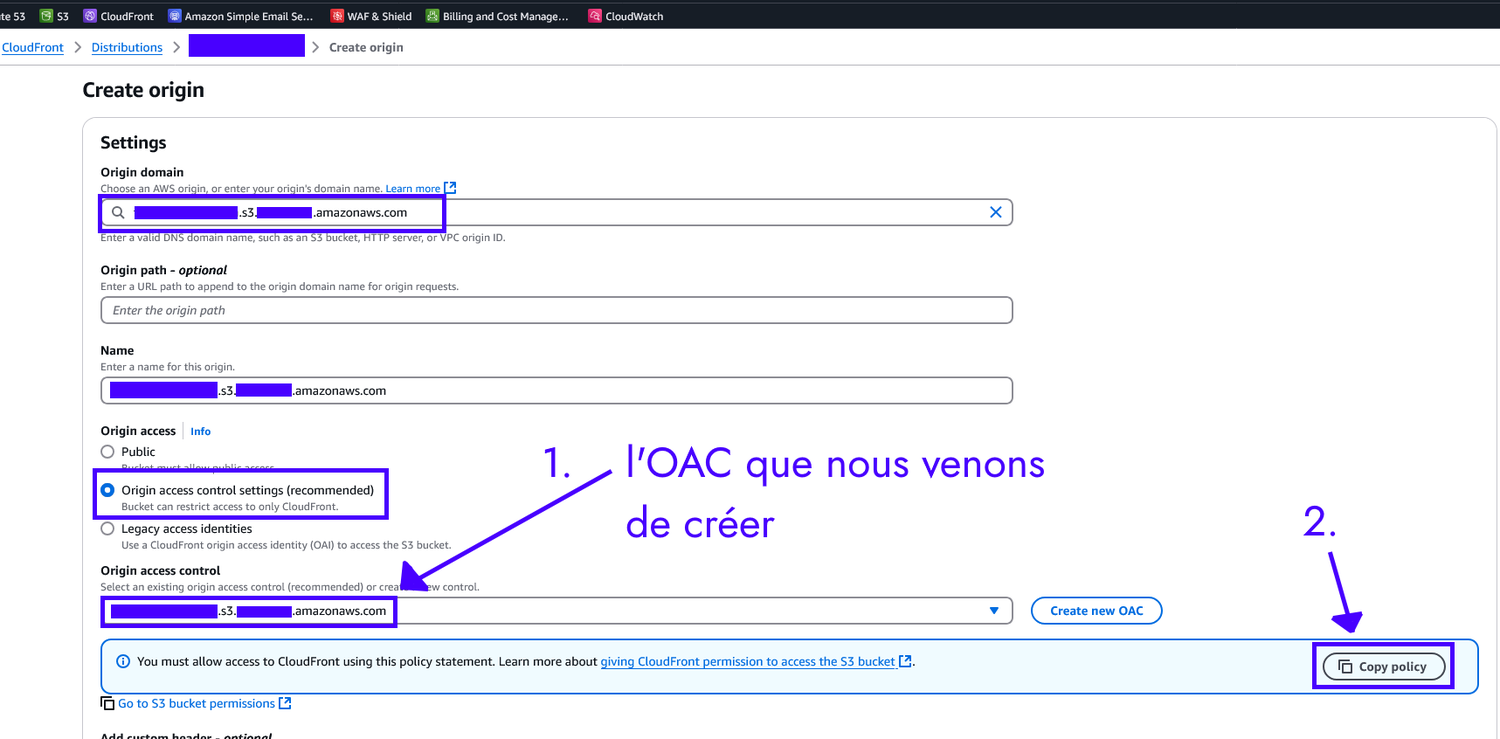This screenshot has height=739, width=1500.
Task: Open the Amazon Simple Email Service bookmark
Action: coord(241,16)
